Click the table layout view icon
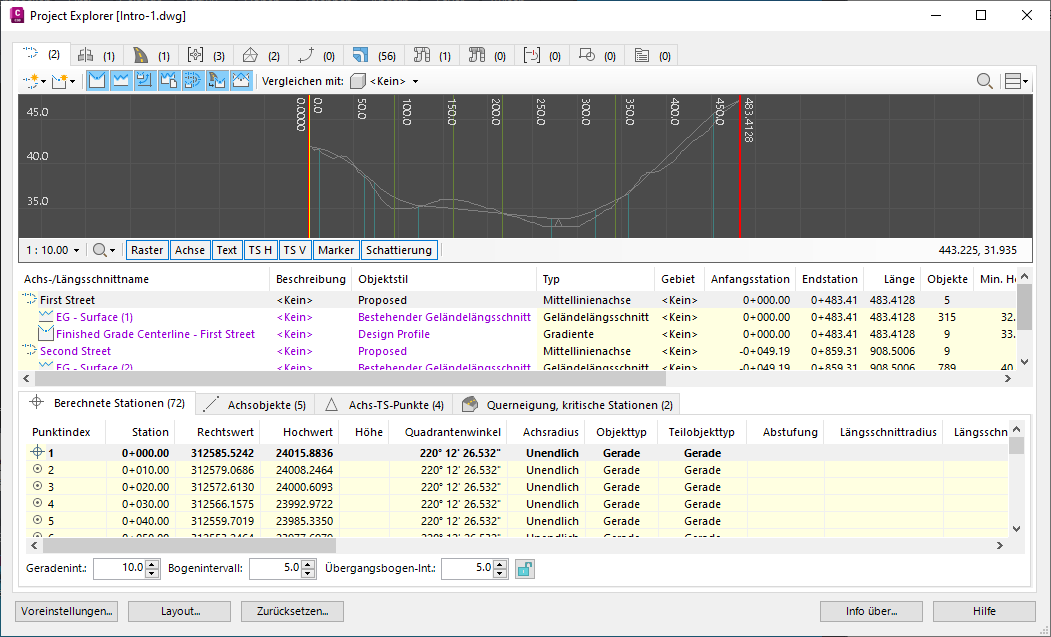The width and height of the screenshot is (1051, 637). [x=1014, y=81]
